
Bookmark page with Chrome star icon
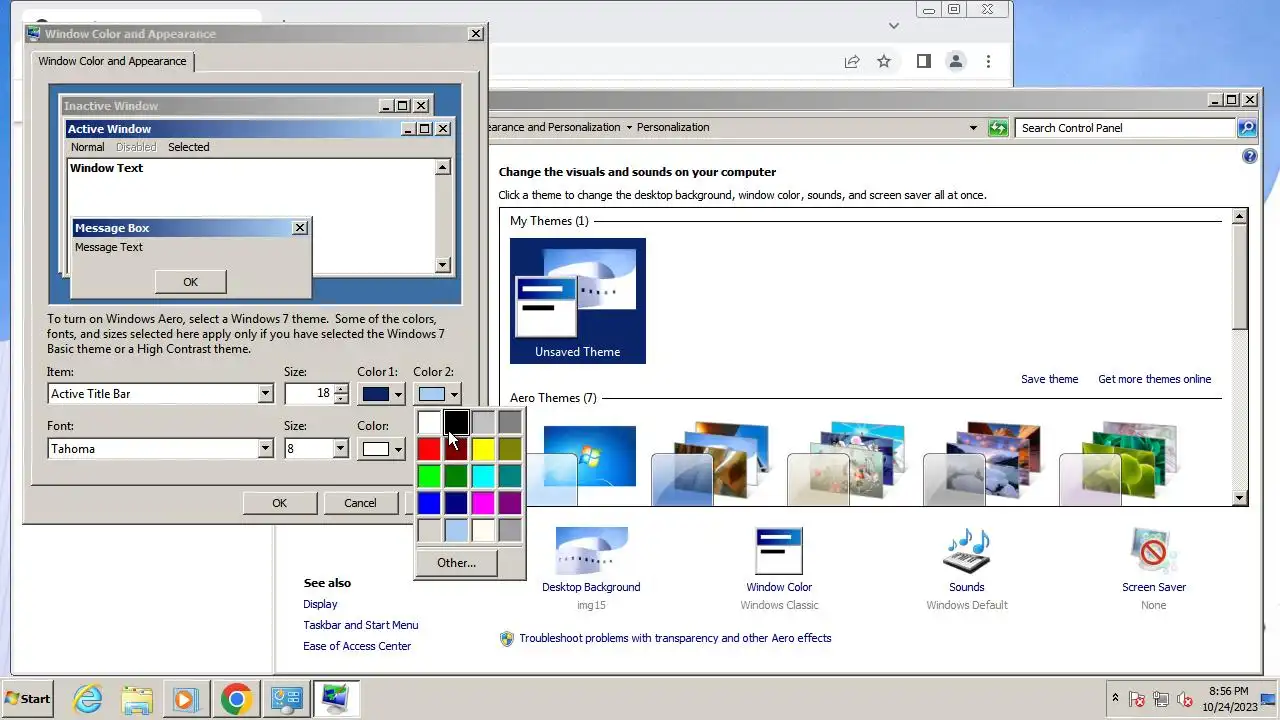(x=884, y=61)
